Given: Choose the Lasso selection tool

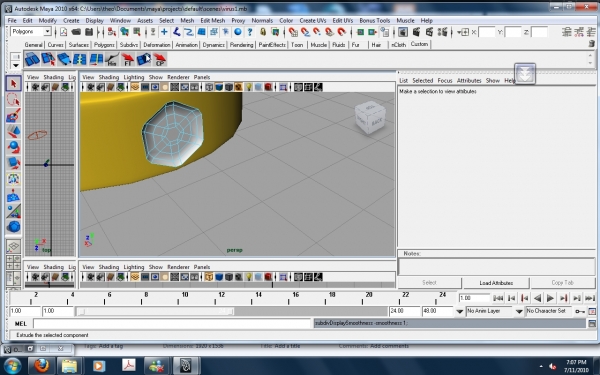Looking at the screenshot, I should click(x=14, y=99).
